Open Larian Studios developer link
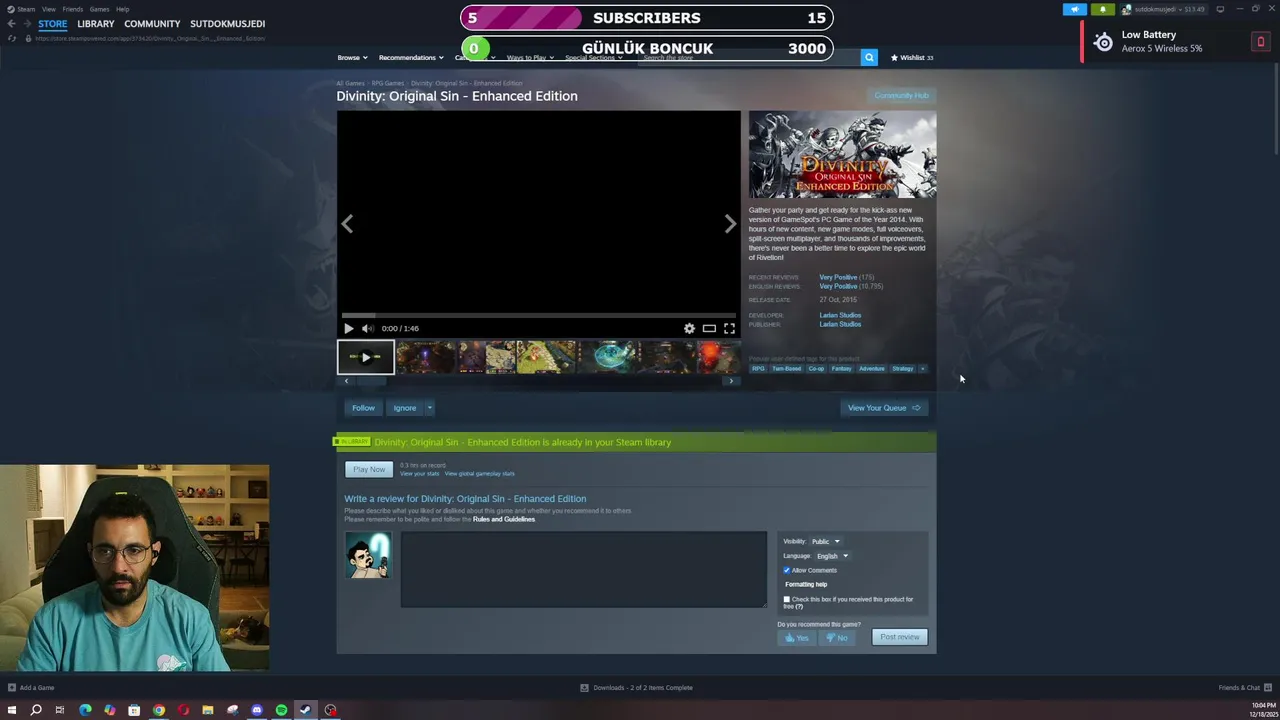The width and height of the screenshot is (1280, 720). tap(840, 315)
